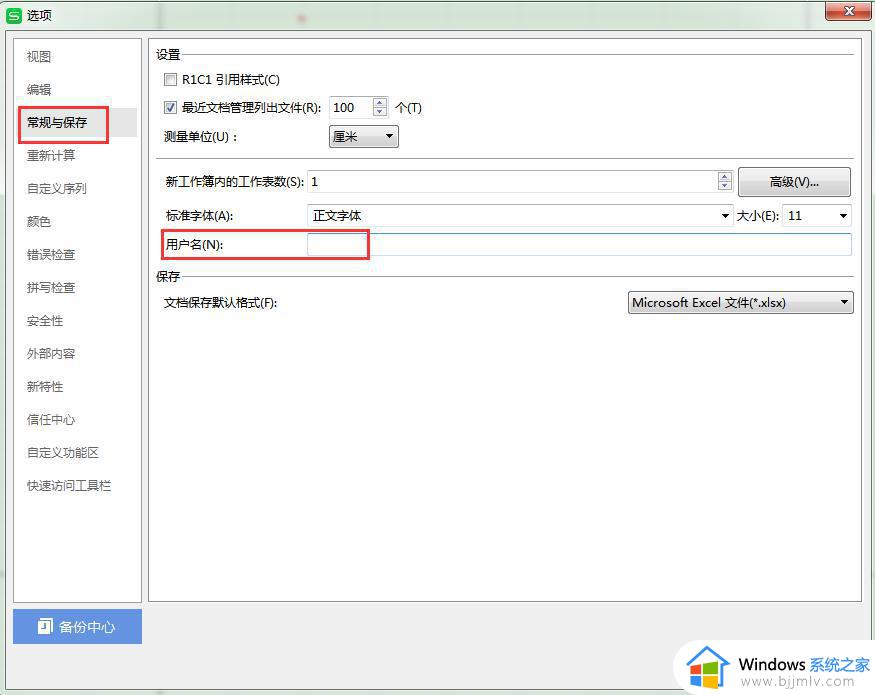Screen dimensions: 875x695
Task: Select the 编辑 category
Action: [39, 89]
